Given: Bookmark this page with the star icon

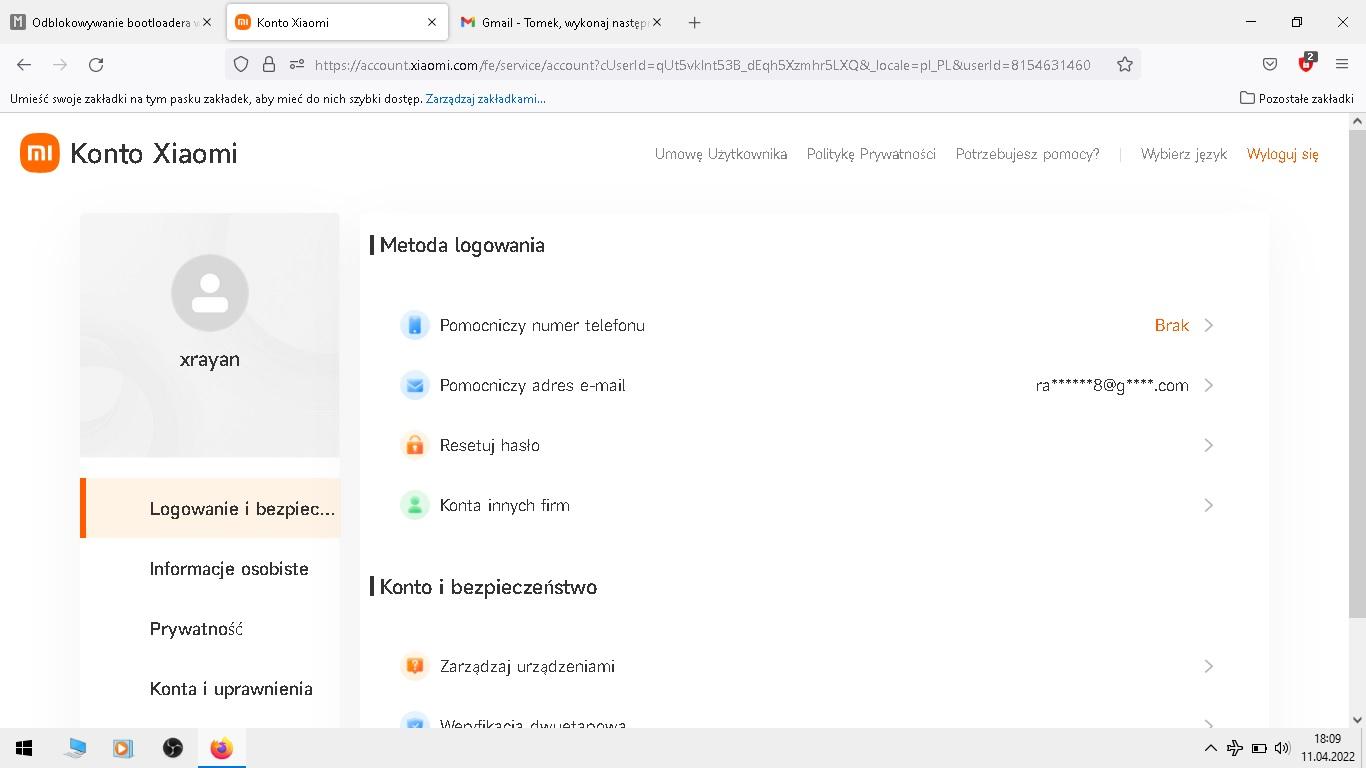Looking at the screenshot, I should point(1125,64).
